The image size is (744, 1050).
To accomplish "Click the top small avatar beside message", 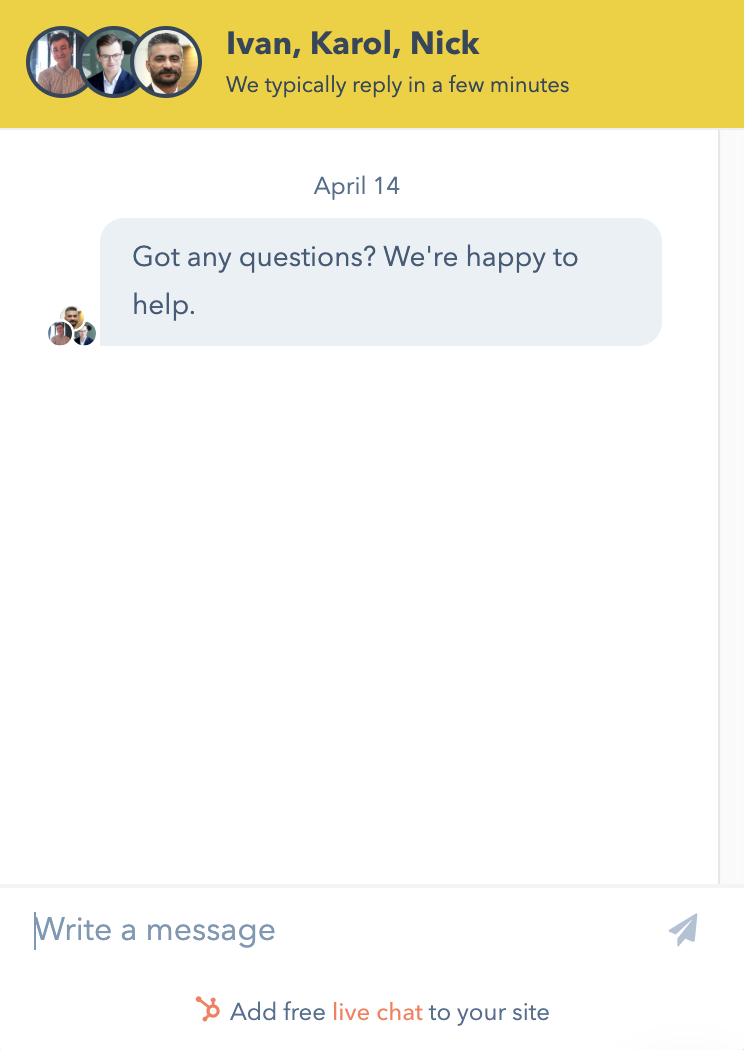I will pyautogui.click(x=71, y=317).
